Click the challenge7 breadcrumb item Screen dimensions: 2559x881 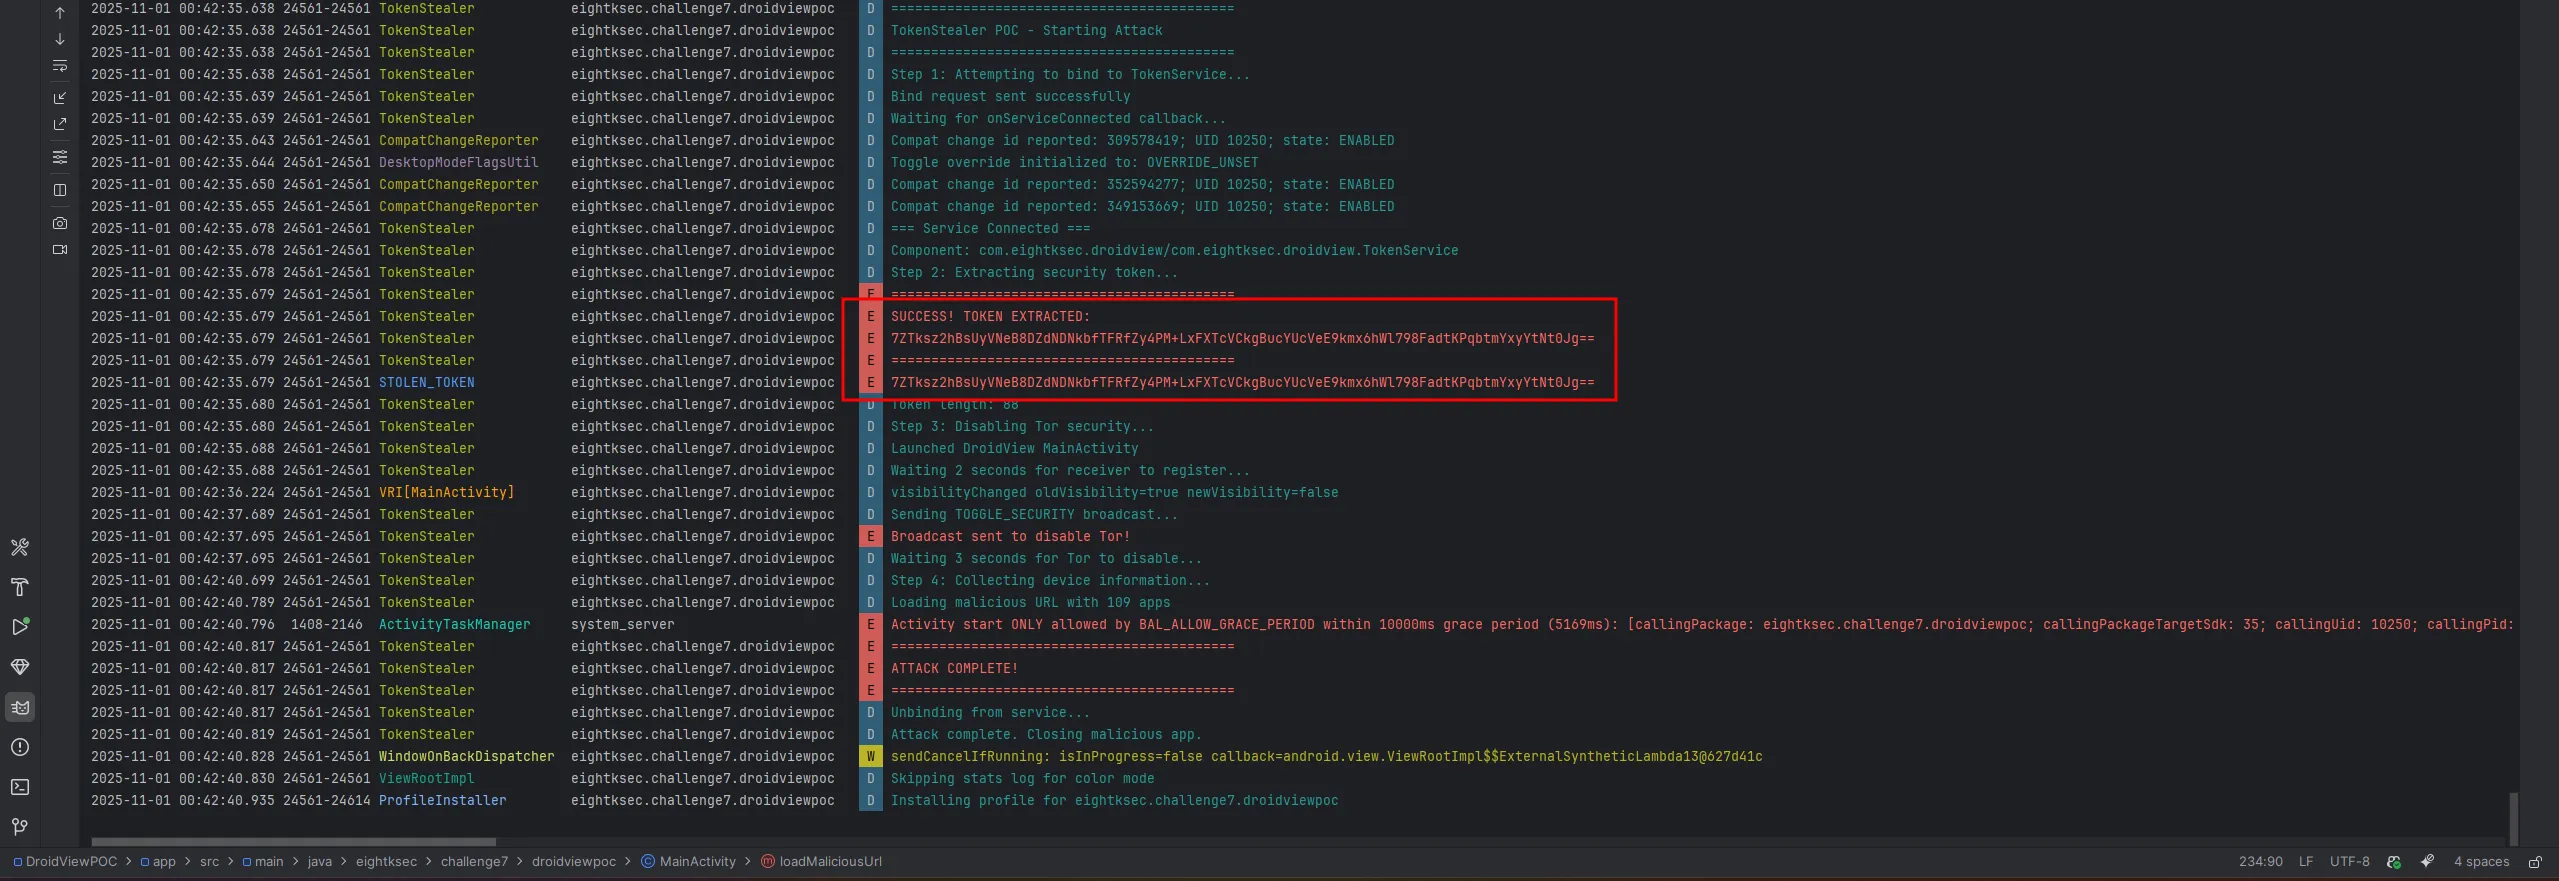(x=474, y=862)
